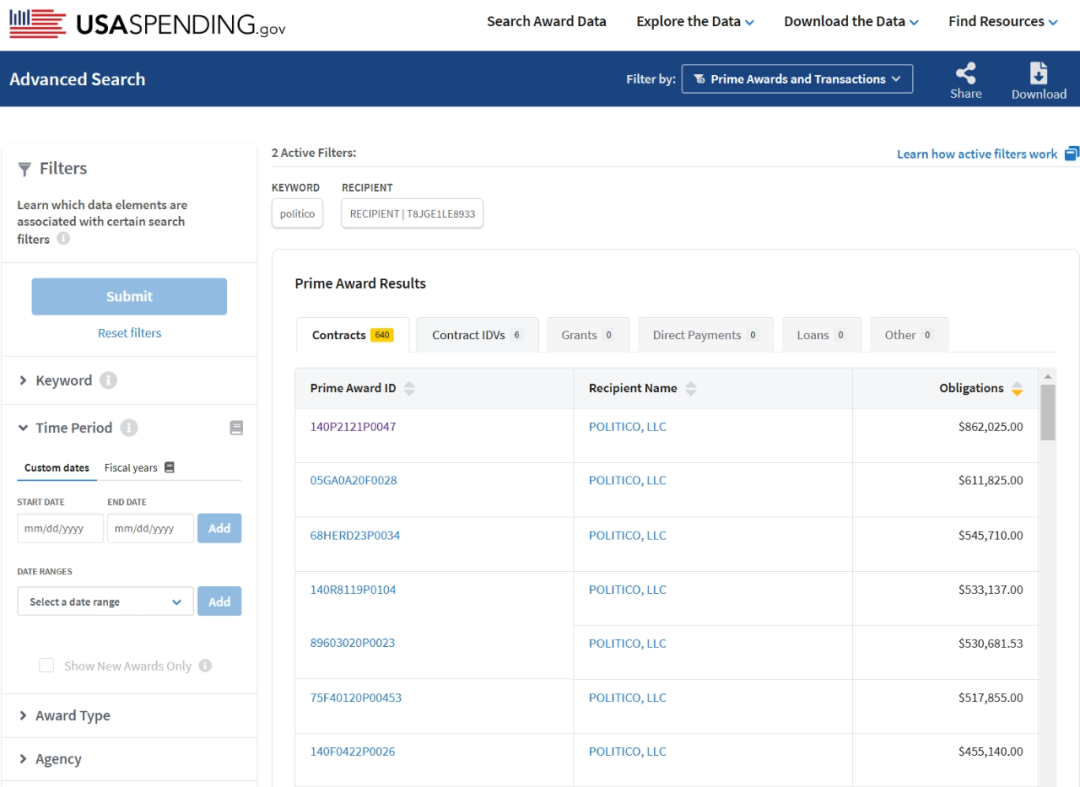The height and width of the screenshot is (787, 1080).
Task: Sort by Obligations arrows
Action: (1017, 388)
